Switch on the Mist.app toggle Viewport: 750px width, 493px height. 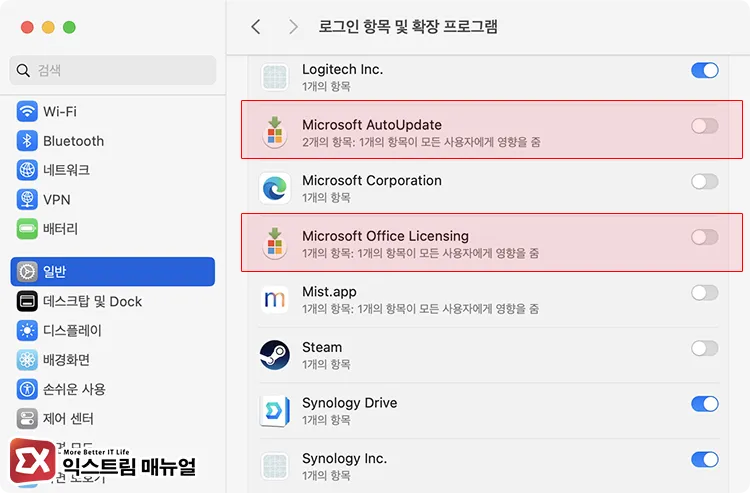click(x=705, y=293)
